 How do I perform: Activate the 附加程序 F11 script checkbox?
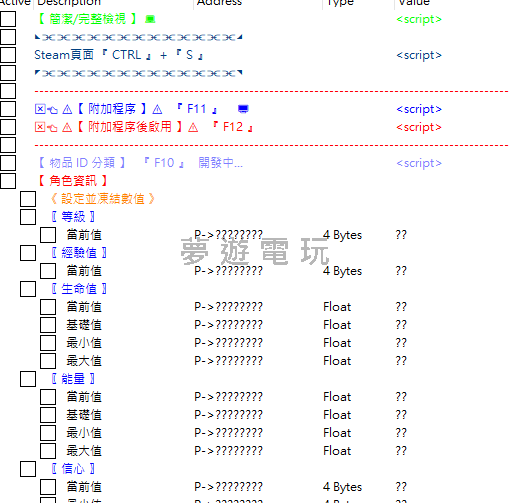8,109
